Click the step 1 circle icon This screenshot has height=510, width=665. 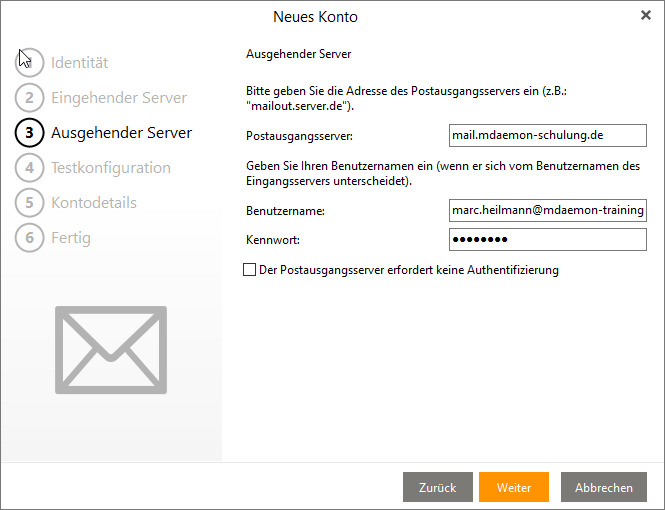click(x=30, y=63)
